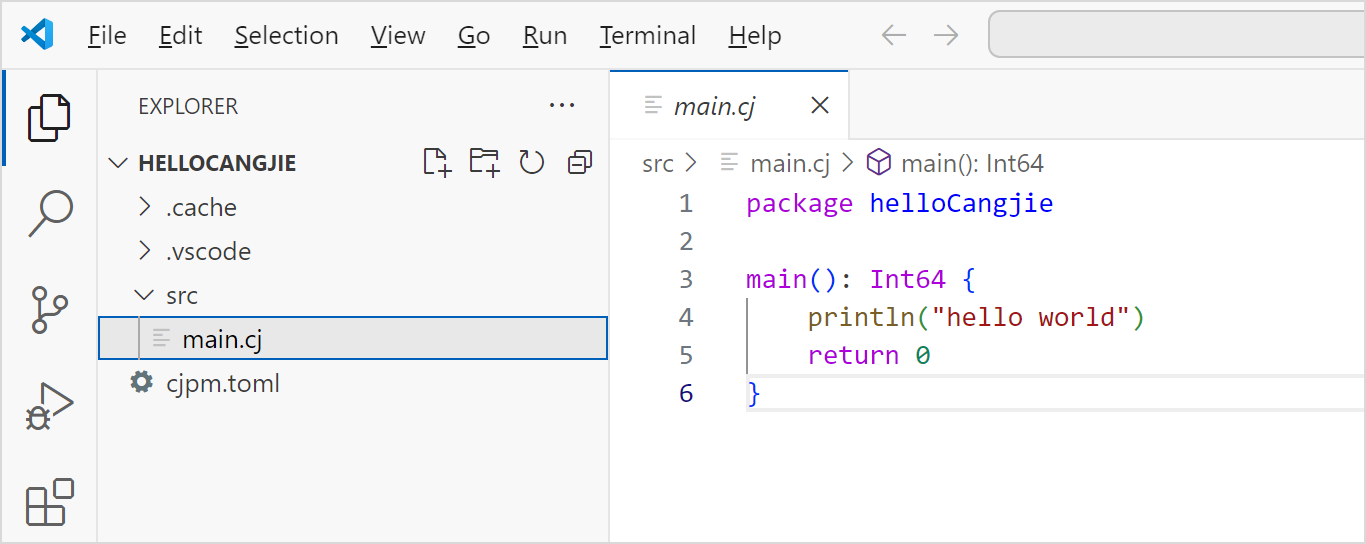Open cjpm.toml from the file tree

point(222,383)
